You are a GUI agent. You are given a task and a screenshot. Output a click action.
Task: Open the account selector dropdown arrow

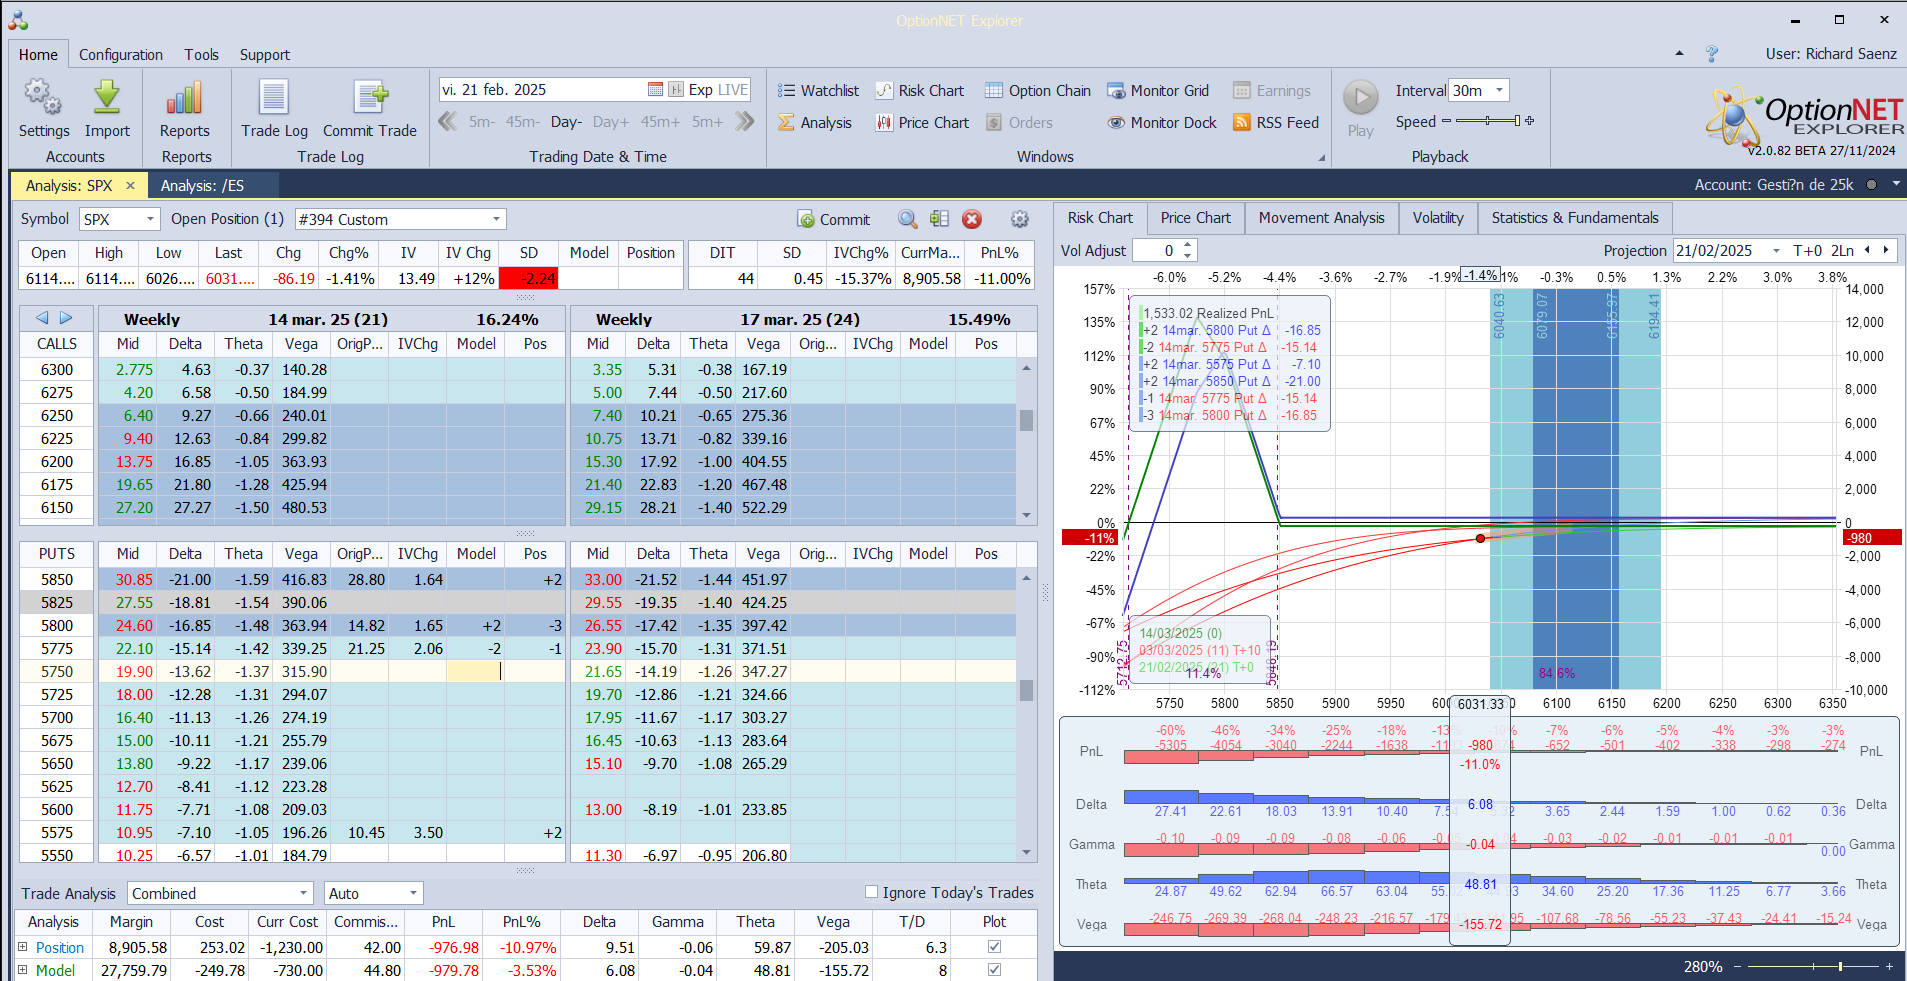pyautogui.click(x=1895, y=185)
